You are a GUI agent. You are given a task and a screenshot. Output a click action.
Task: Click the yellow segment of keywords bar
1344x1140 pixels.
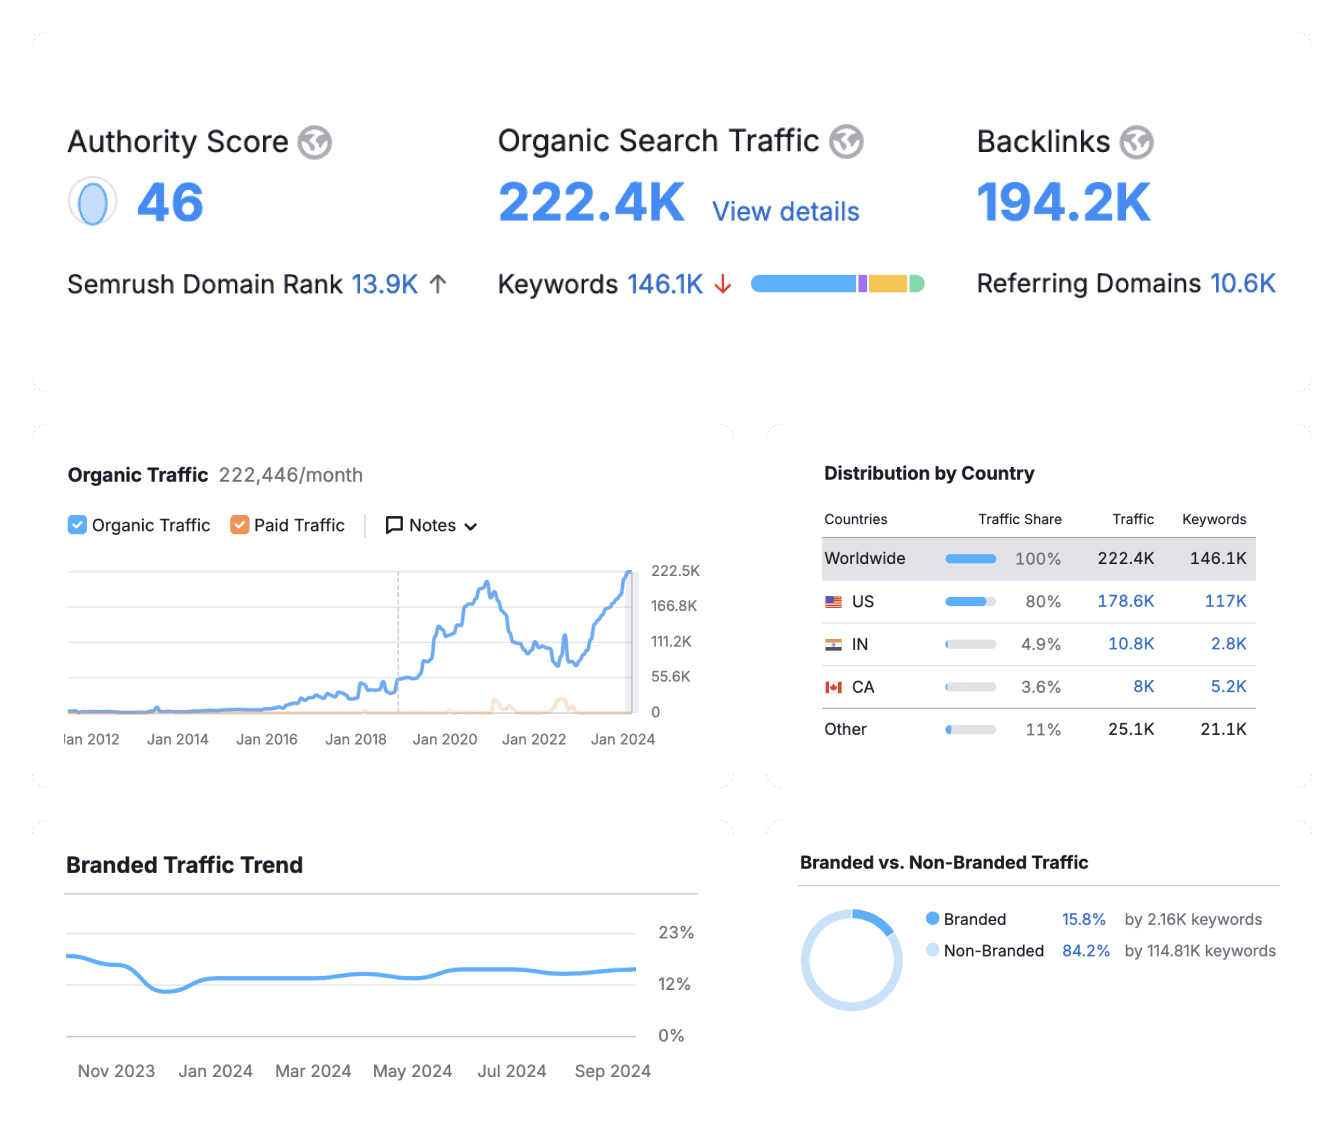click(888, 284)
